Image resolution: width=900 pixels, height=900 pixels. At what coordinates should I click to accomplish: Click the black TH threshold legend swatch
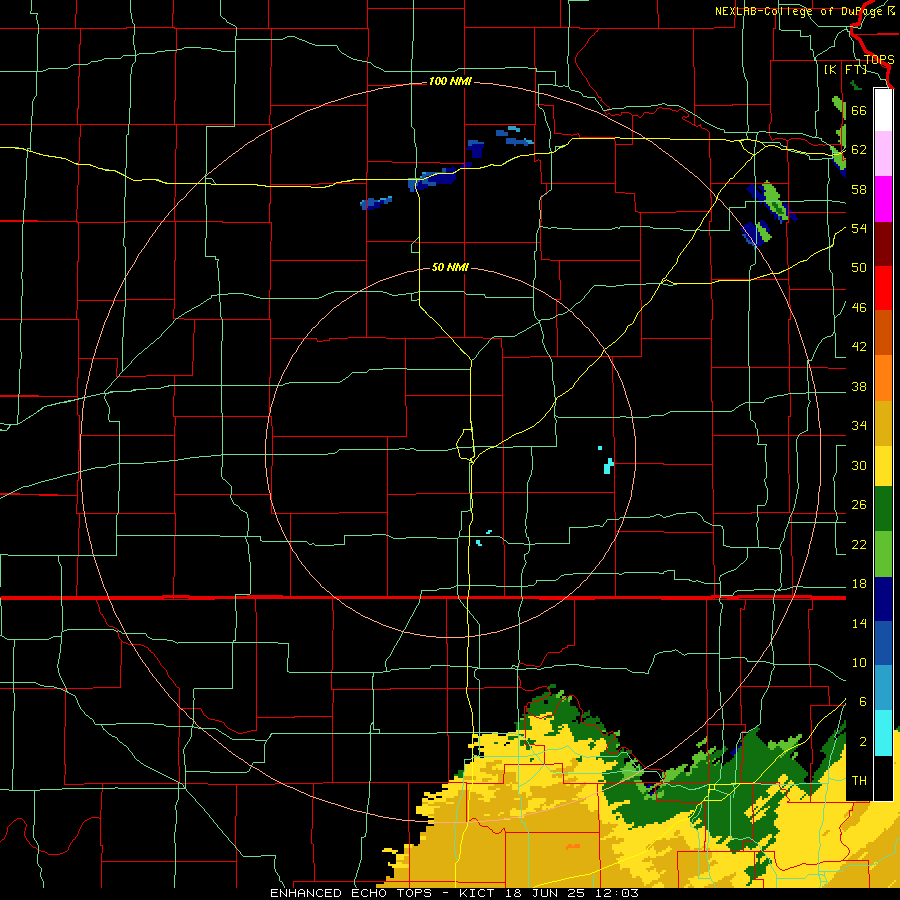pyautogui.click(x=883, y=778)
